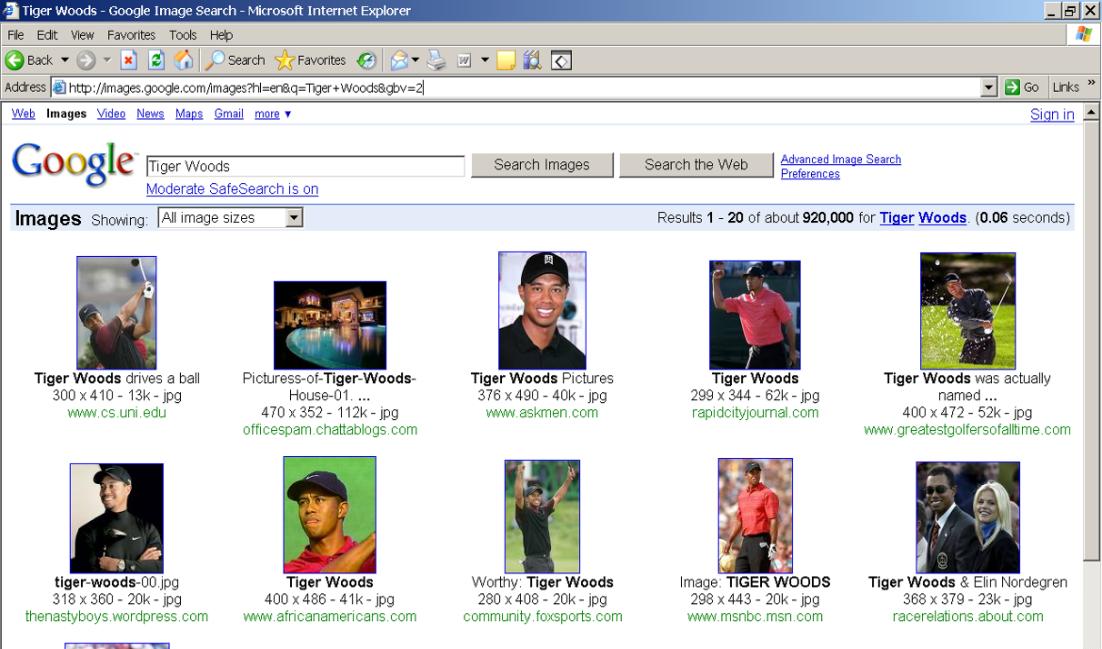Screen dimensions: 1102x649
Task: Click the Stop loading icon
Action: (x=128, y=60)
